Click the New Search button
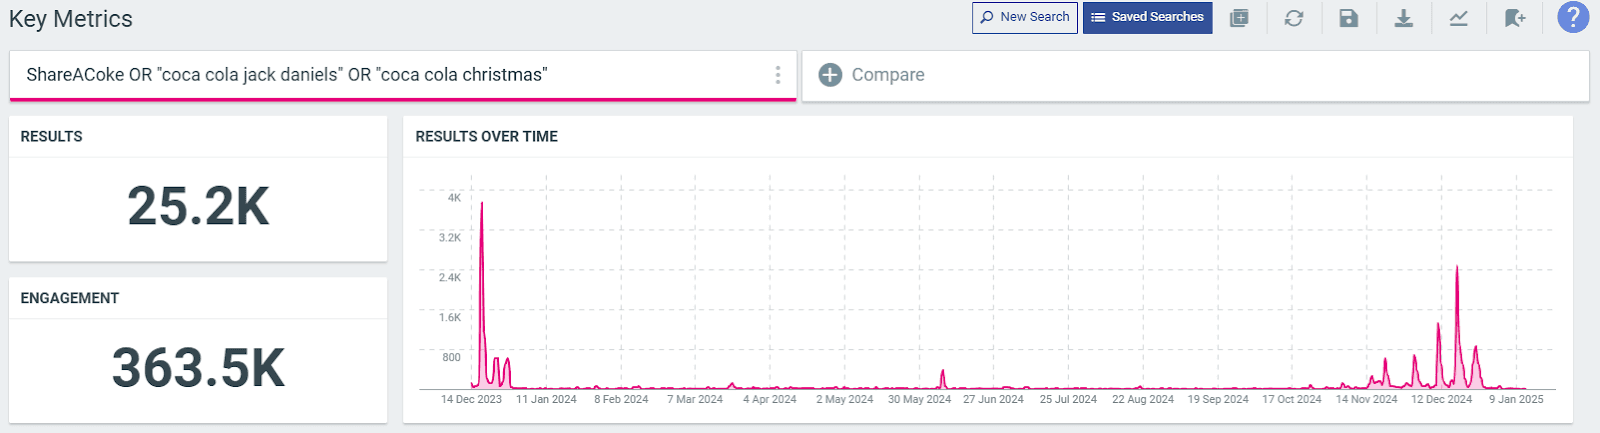The height and width of the screenshot is (433, 1600). click(x=1024, y=17)
